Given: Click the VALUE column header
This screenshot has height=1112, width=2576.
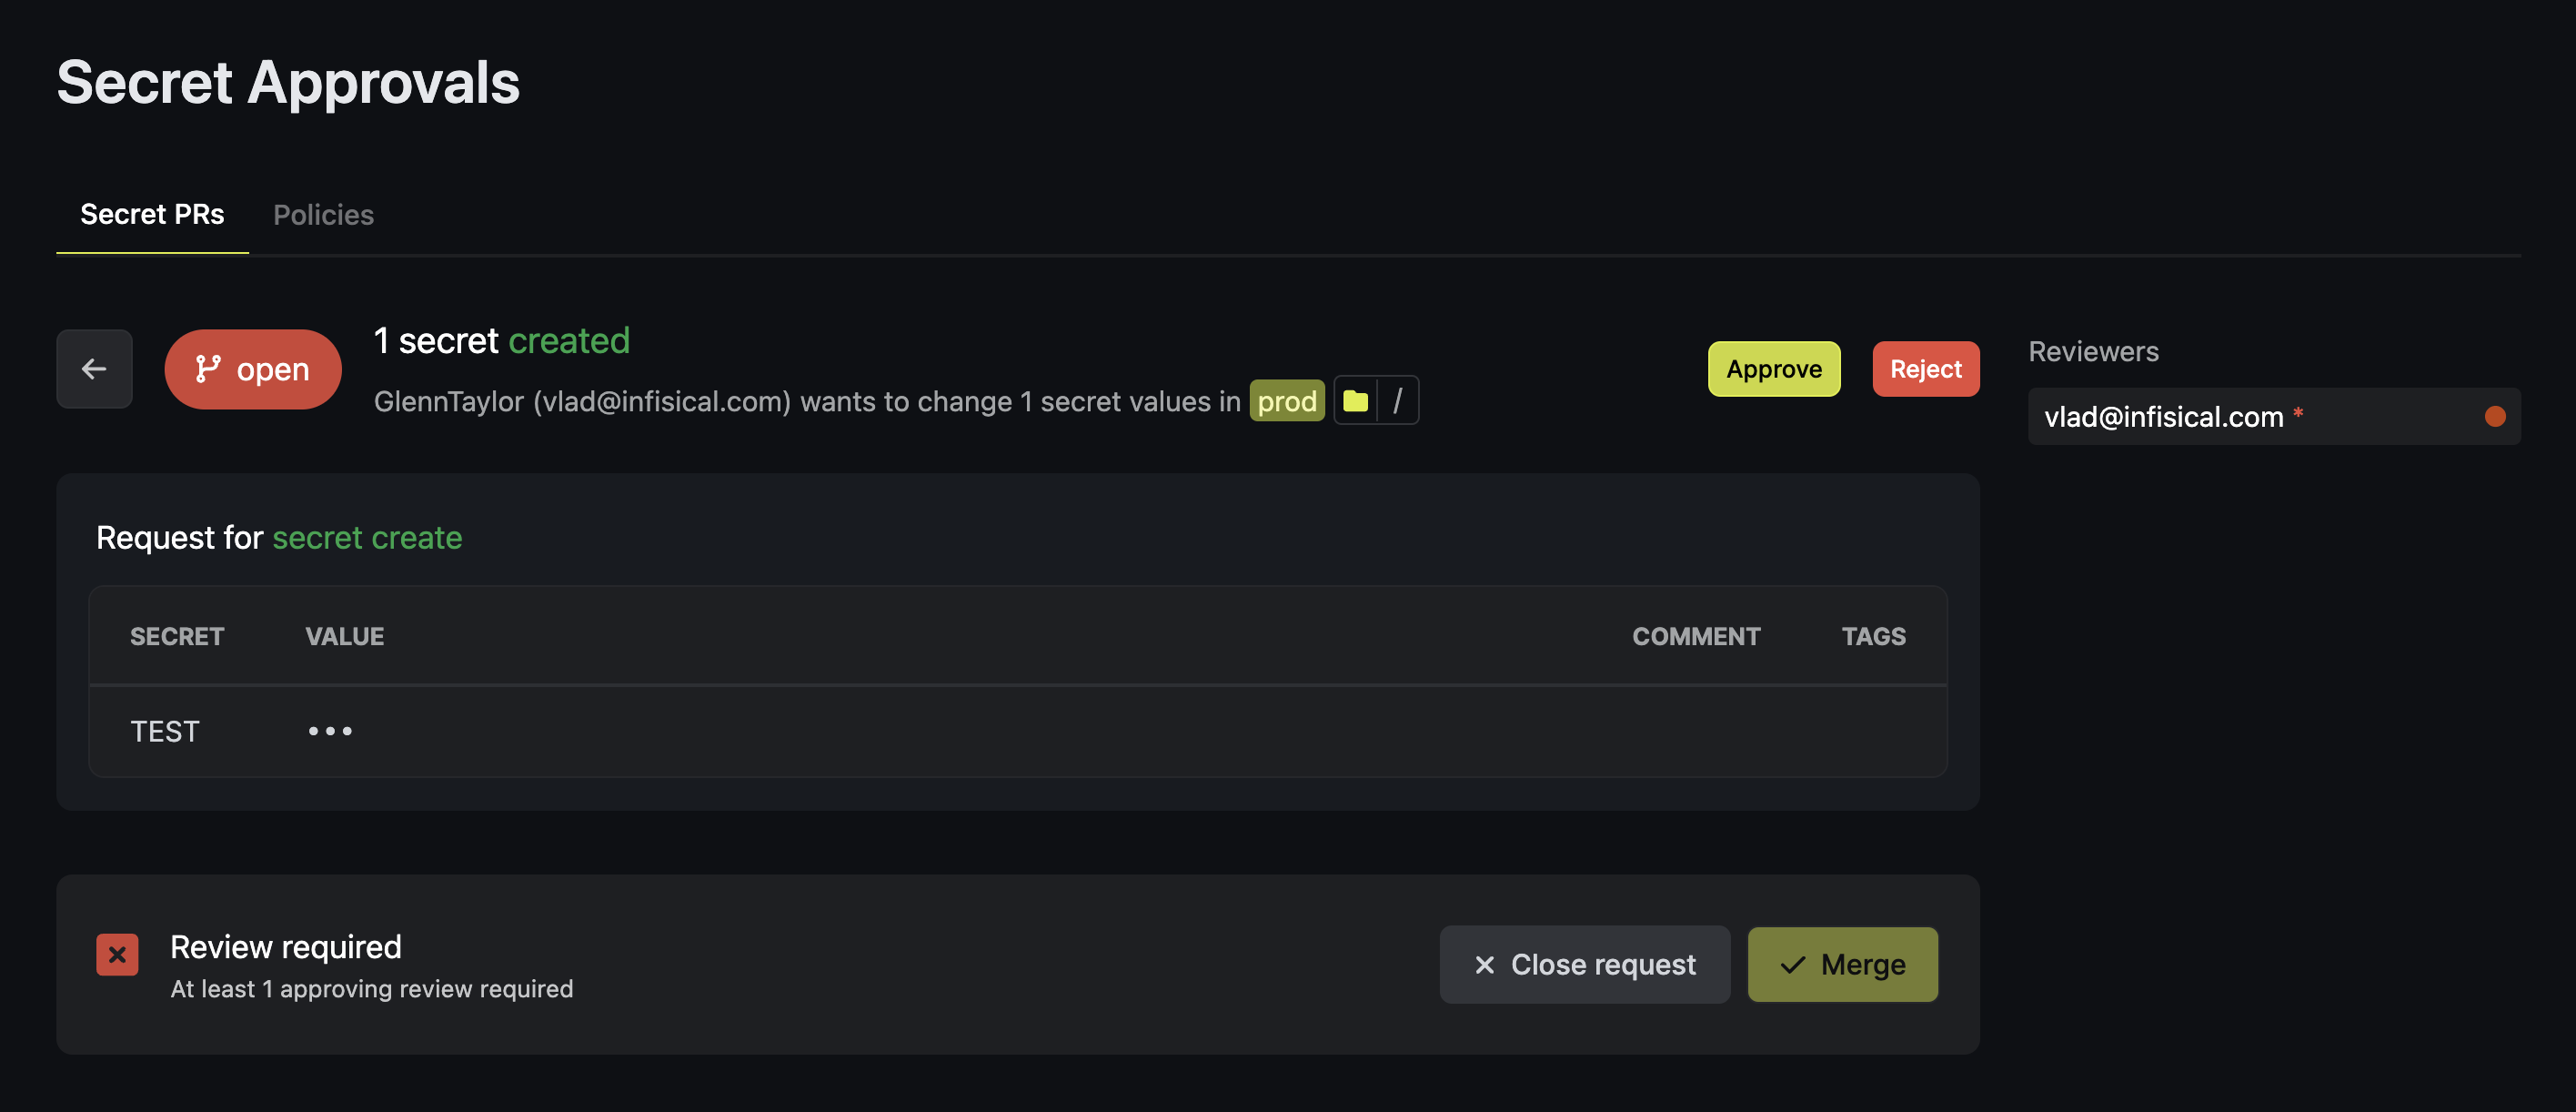Looking at the screenshot, I should 344,636.
